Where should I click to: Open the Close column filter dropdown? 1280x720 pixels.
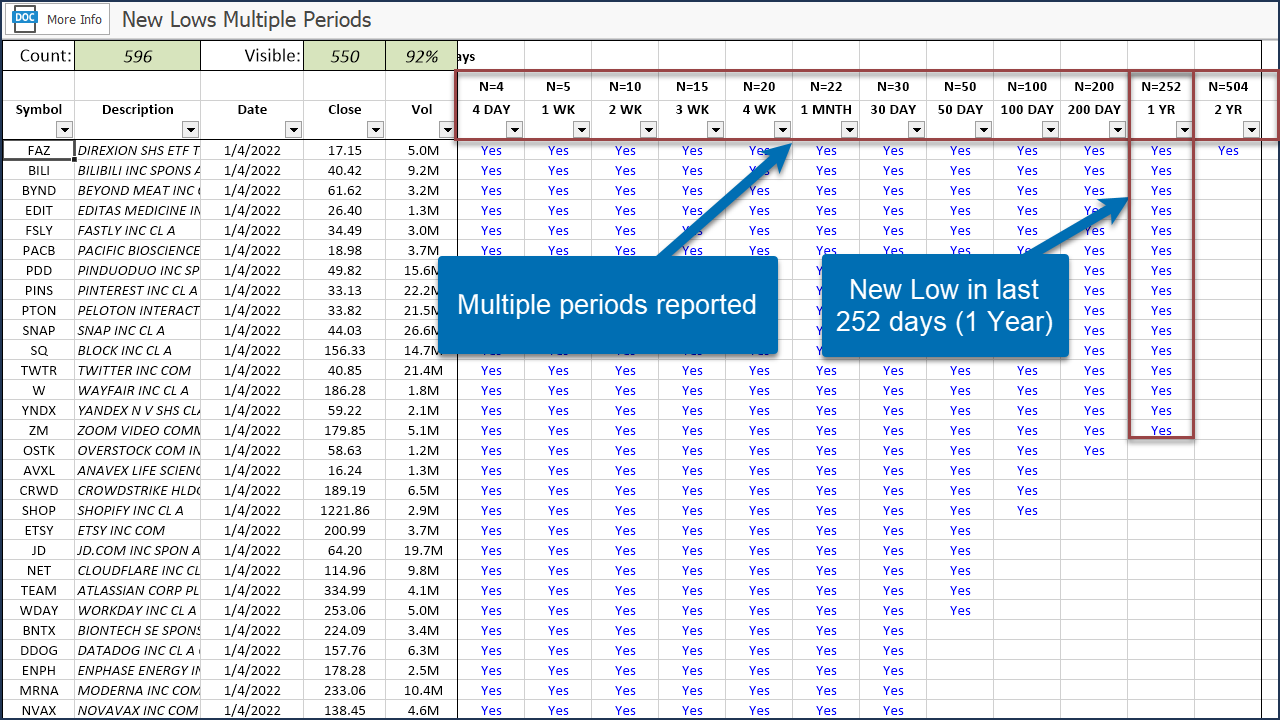coord(376,129)
